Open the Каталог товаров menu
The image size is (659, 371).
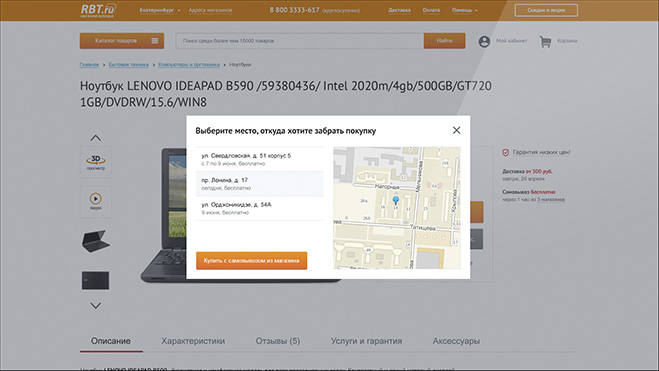coord(122,41)
